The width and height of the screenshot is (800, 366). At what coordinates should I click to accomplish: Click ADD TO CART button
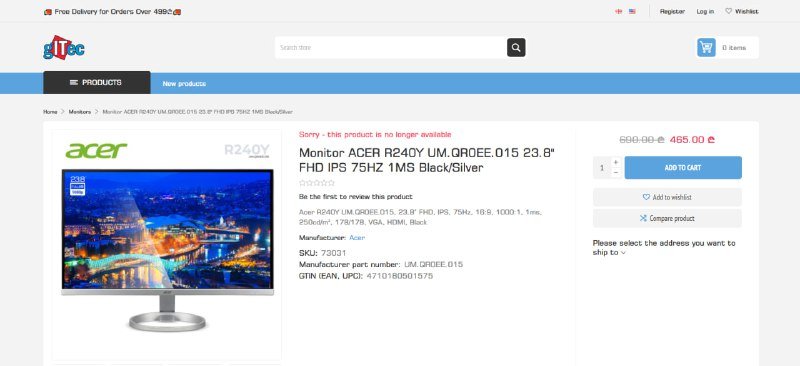(x=683, y=167)
